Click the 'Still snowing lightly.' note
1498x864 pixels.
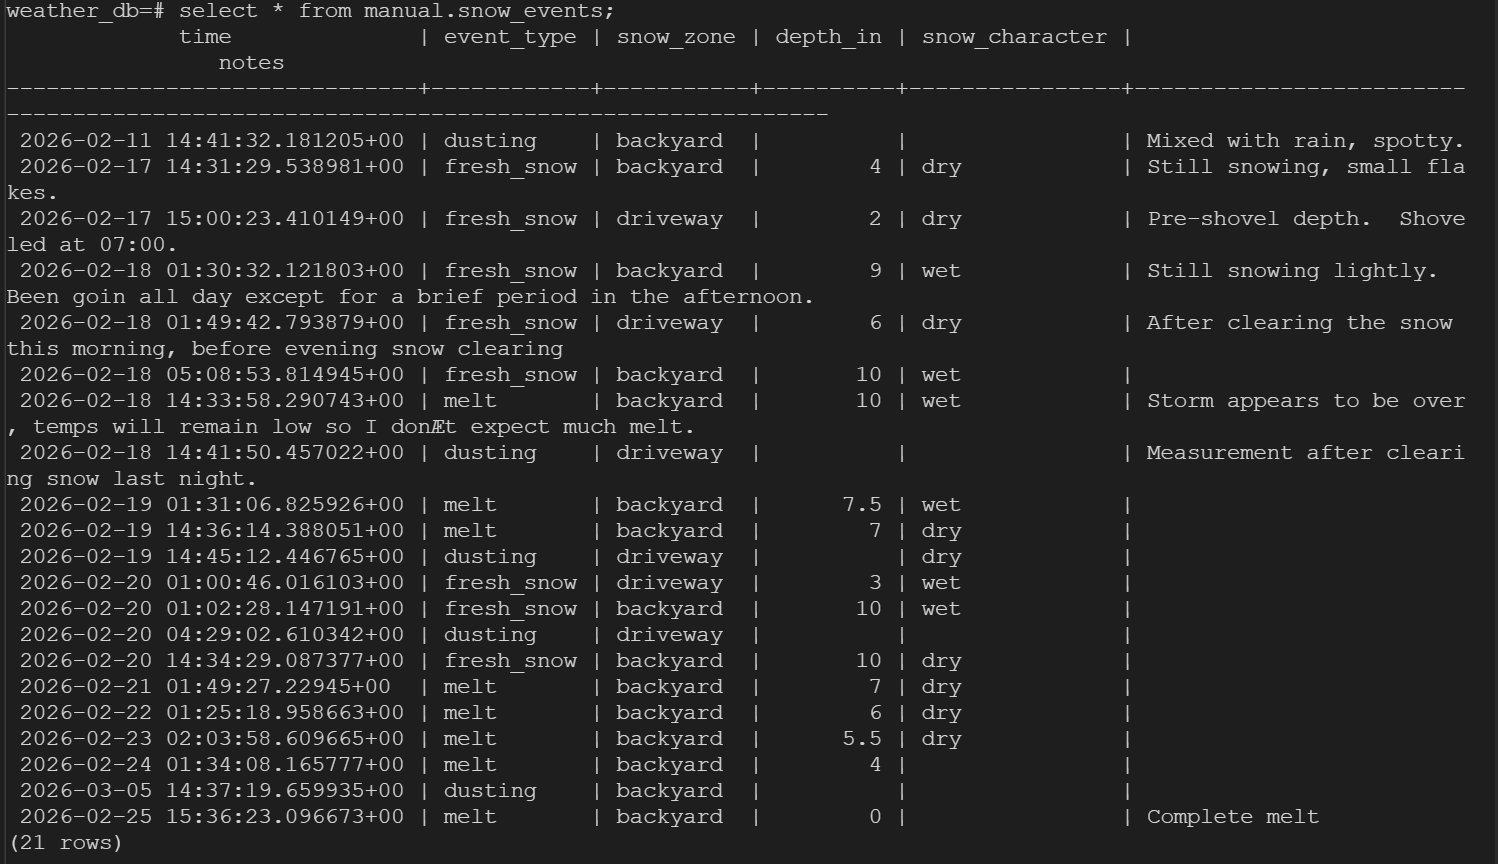(1291, 271)
